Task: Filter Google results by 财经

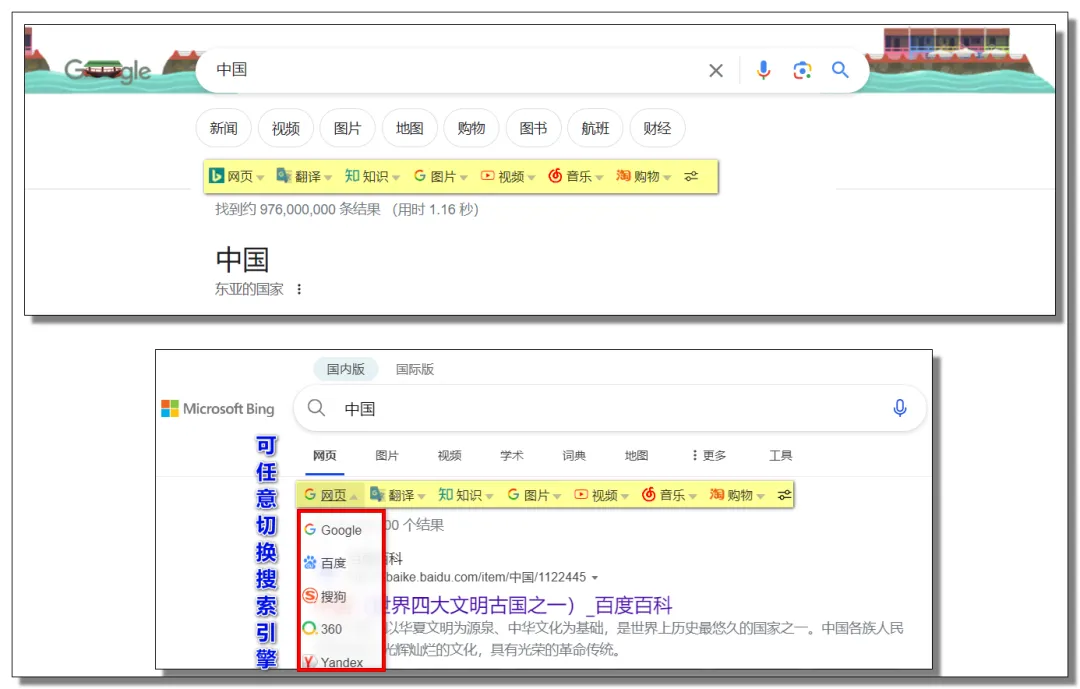Action: pyautogui.click(x=657, y=128)
